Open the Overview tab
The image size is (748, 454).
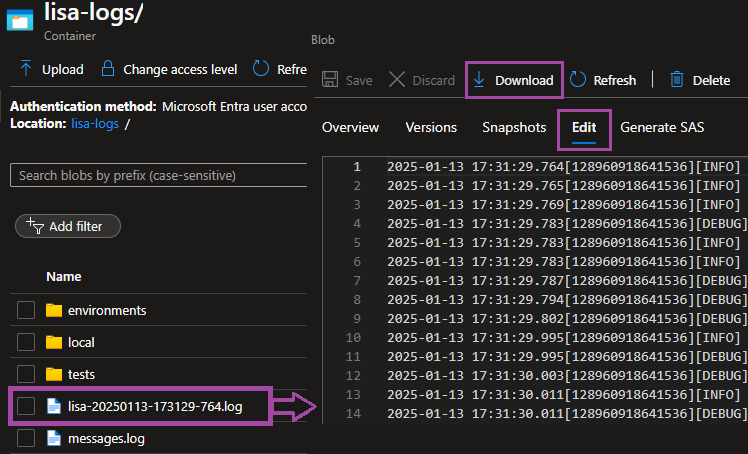point(350,127)
